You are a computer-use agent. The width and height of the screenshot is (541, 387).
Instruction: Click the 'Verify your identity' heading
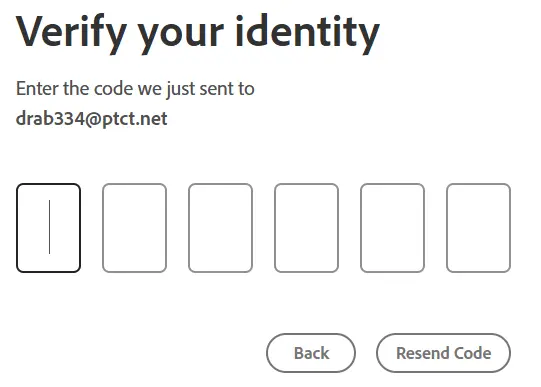pos(198,33)
